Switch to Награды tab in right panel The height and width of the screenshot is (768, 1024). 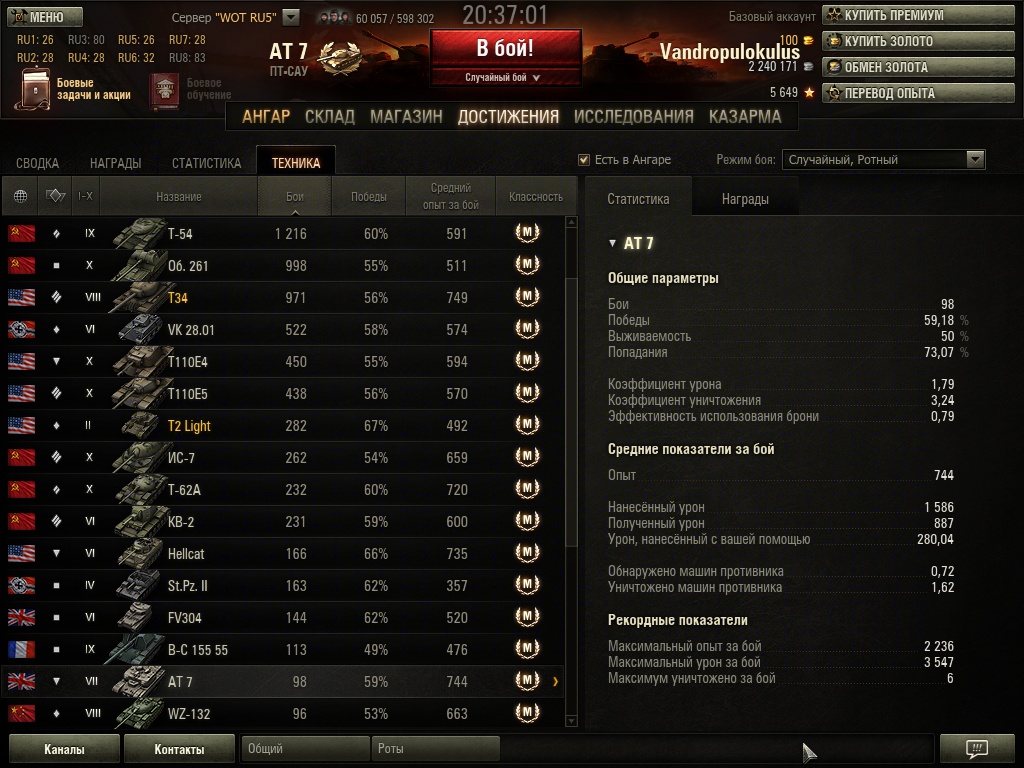pyautogui.click(x=744, y=199)
